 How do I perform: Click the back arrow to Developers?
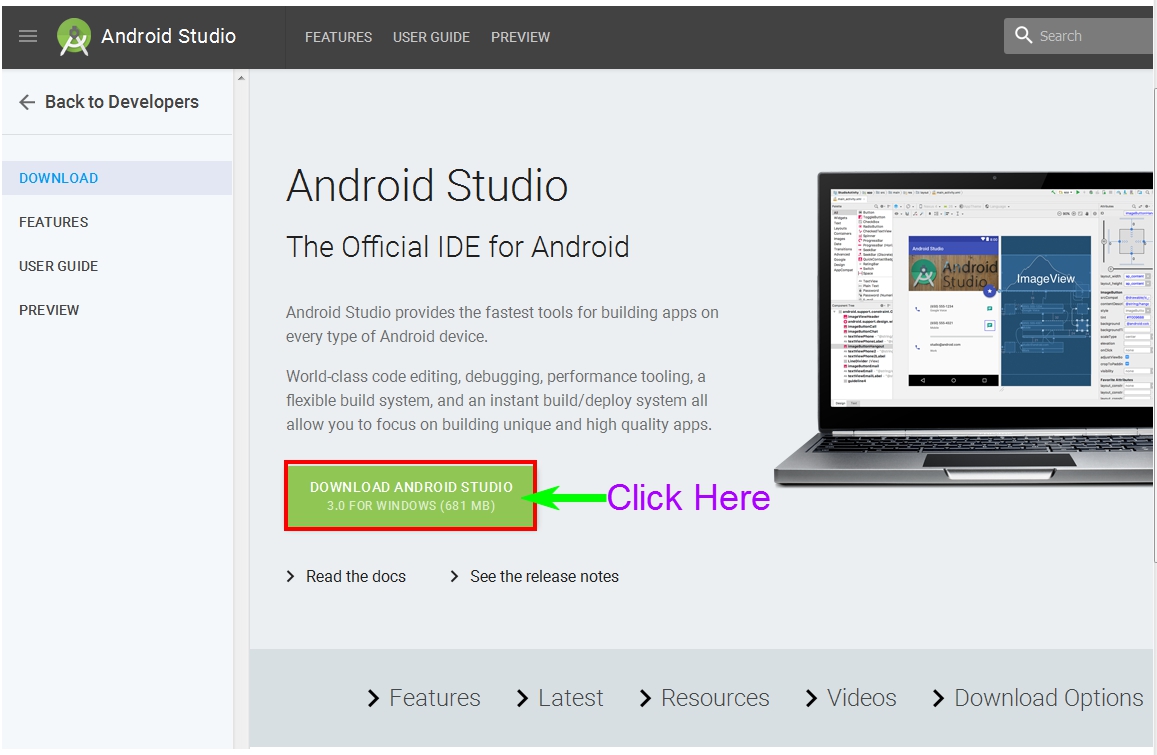point(27,101)
